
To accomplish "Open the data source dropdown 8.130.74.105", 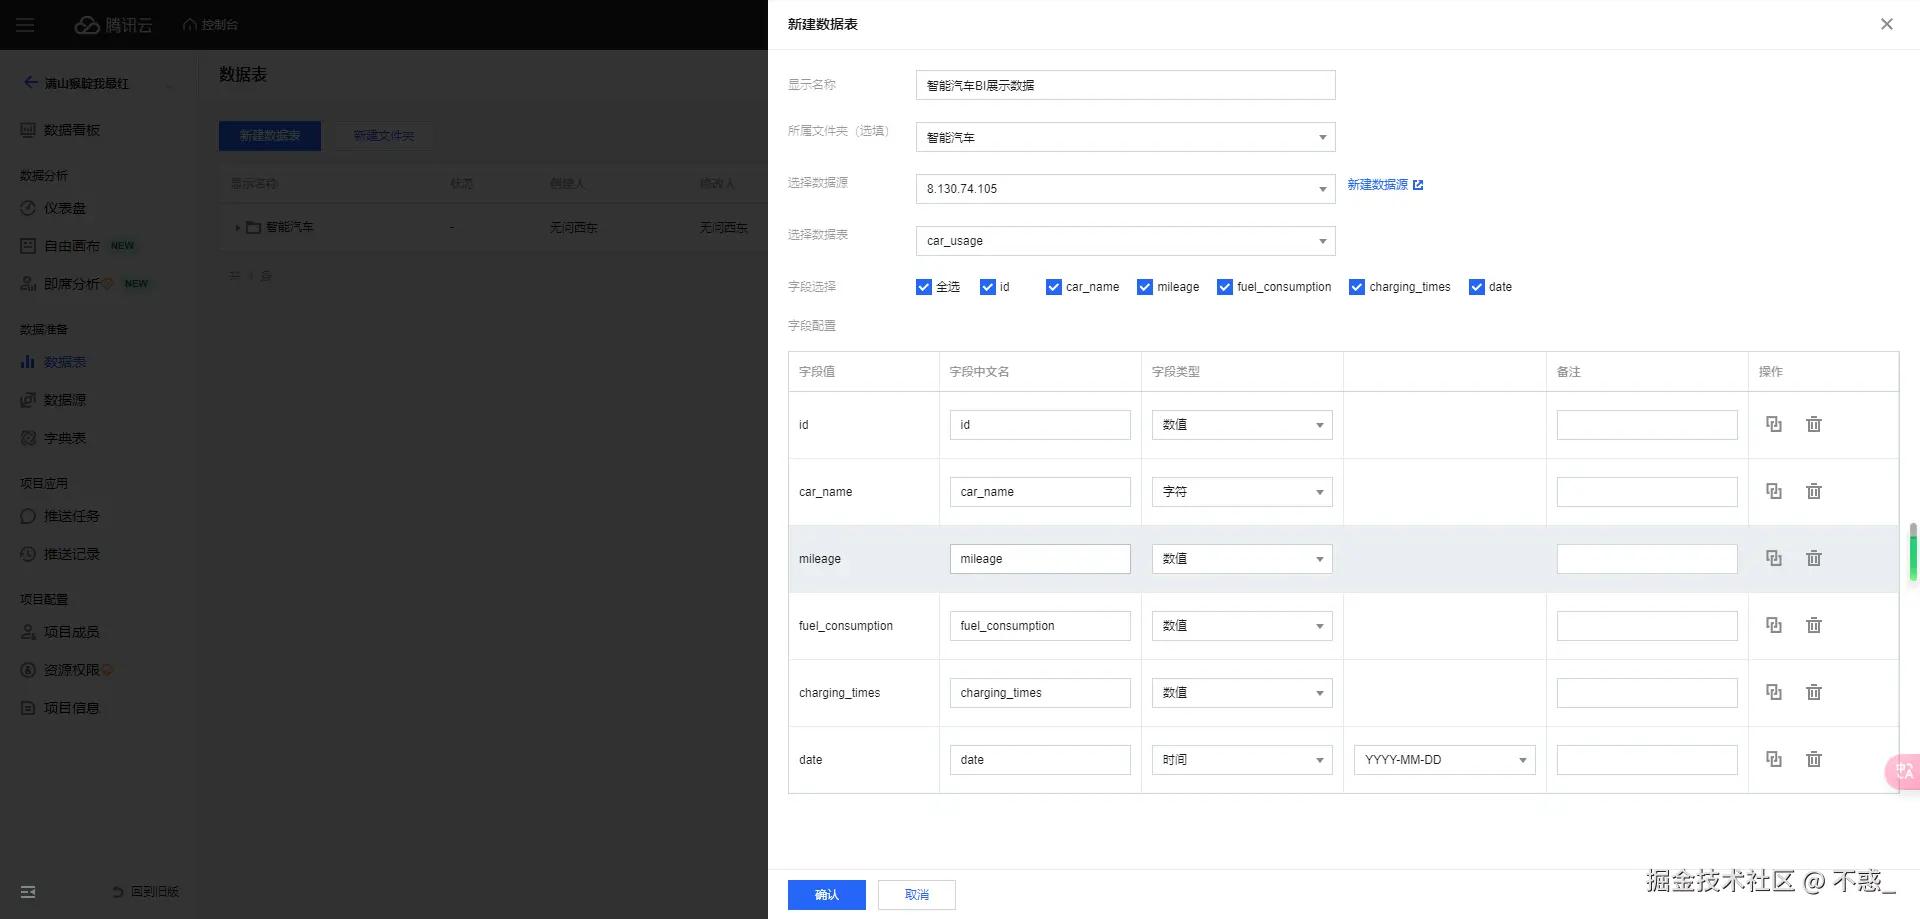I will [1125, 189].
